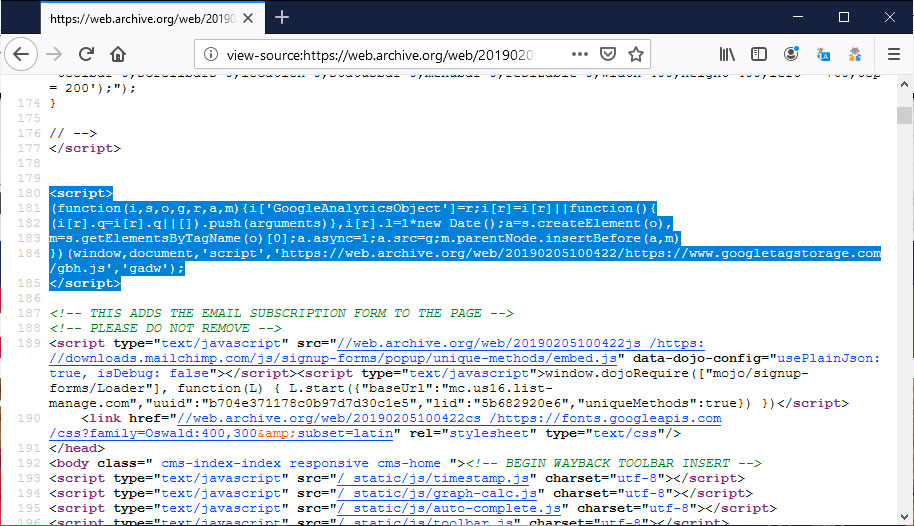This screenshot has height=526, width=914.
Task: Click the 'BEGIN WAYBACK TOOLBAR INSERT' comment
Action: [x=614, y=463]
